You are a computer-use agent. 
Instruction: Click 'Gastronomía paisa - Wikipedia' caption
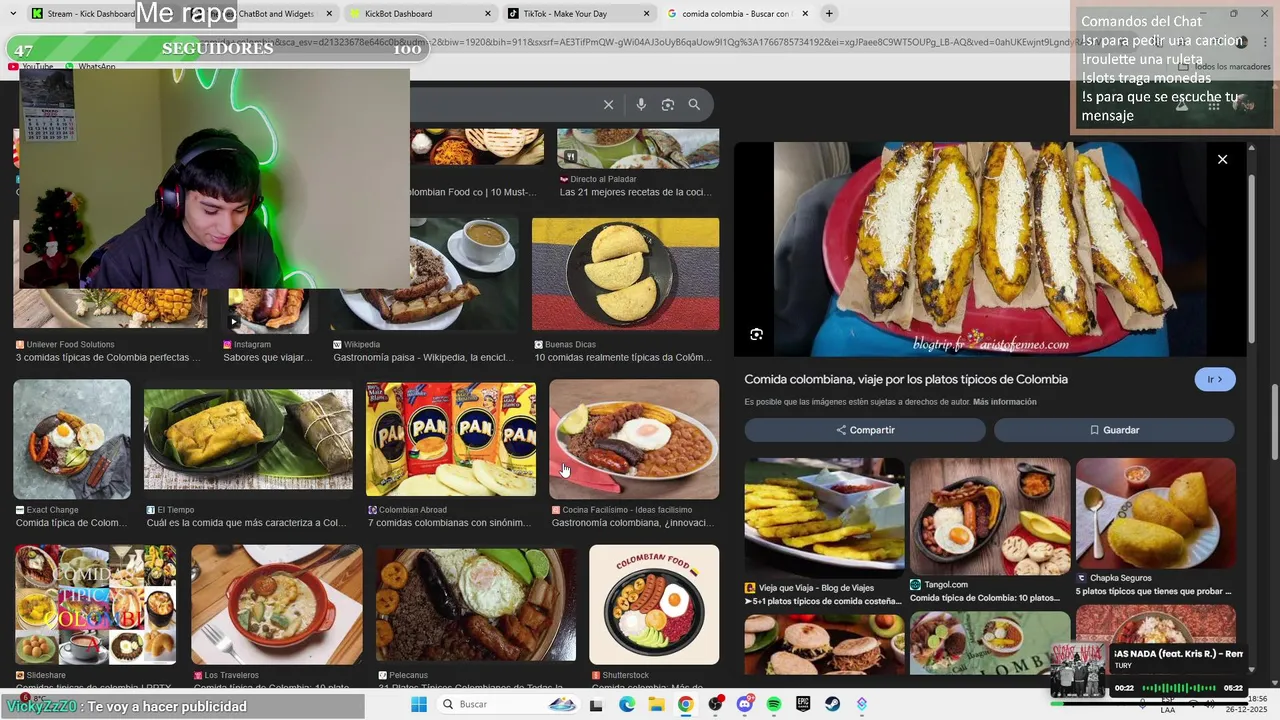(x=424, y=358)
